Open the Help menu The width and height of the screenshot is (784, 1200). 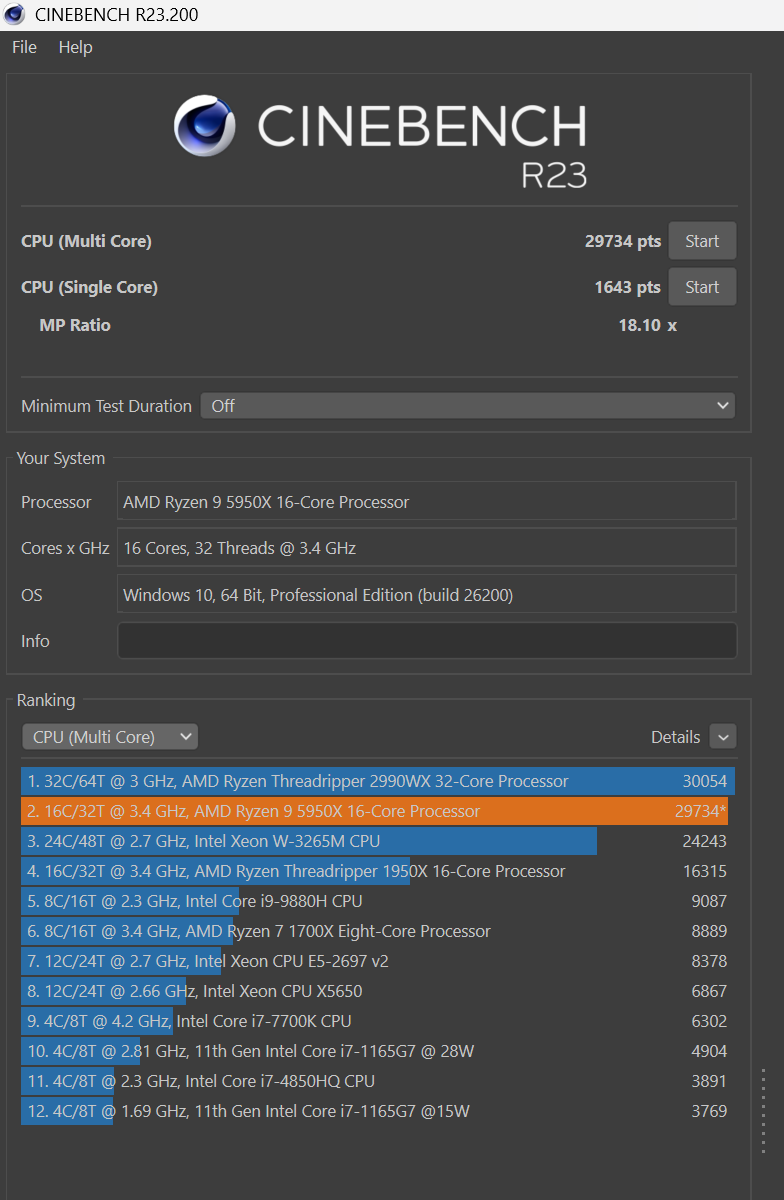click(x=75, y=47)
